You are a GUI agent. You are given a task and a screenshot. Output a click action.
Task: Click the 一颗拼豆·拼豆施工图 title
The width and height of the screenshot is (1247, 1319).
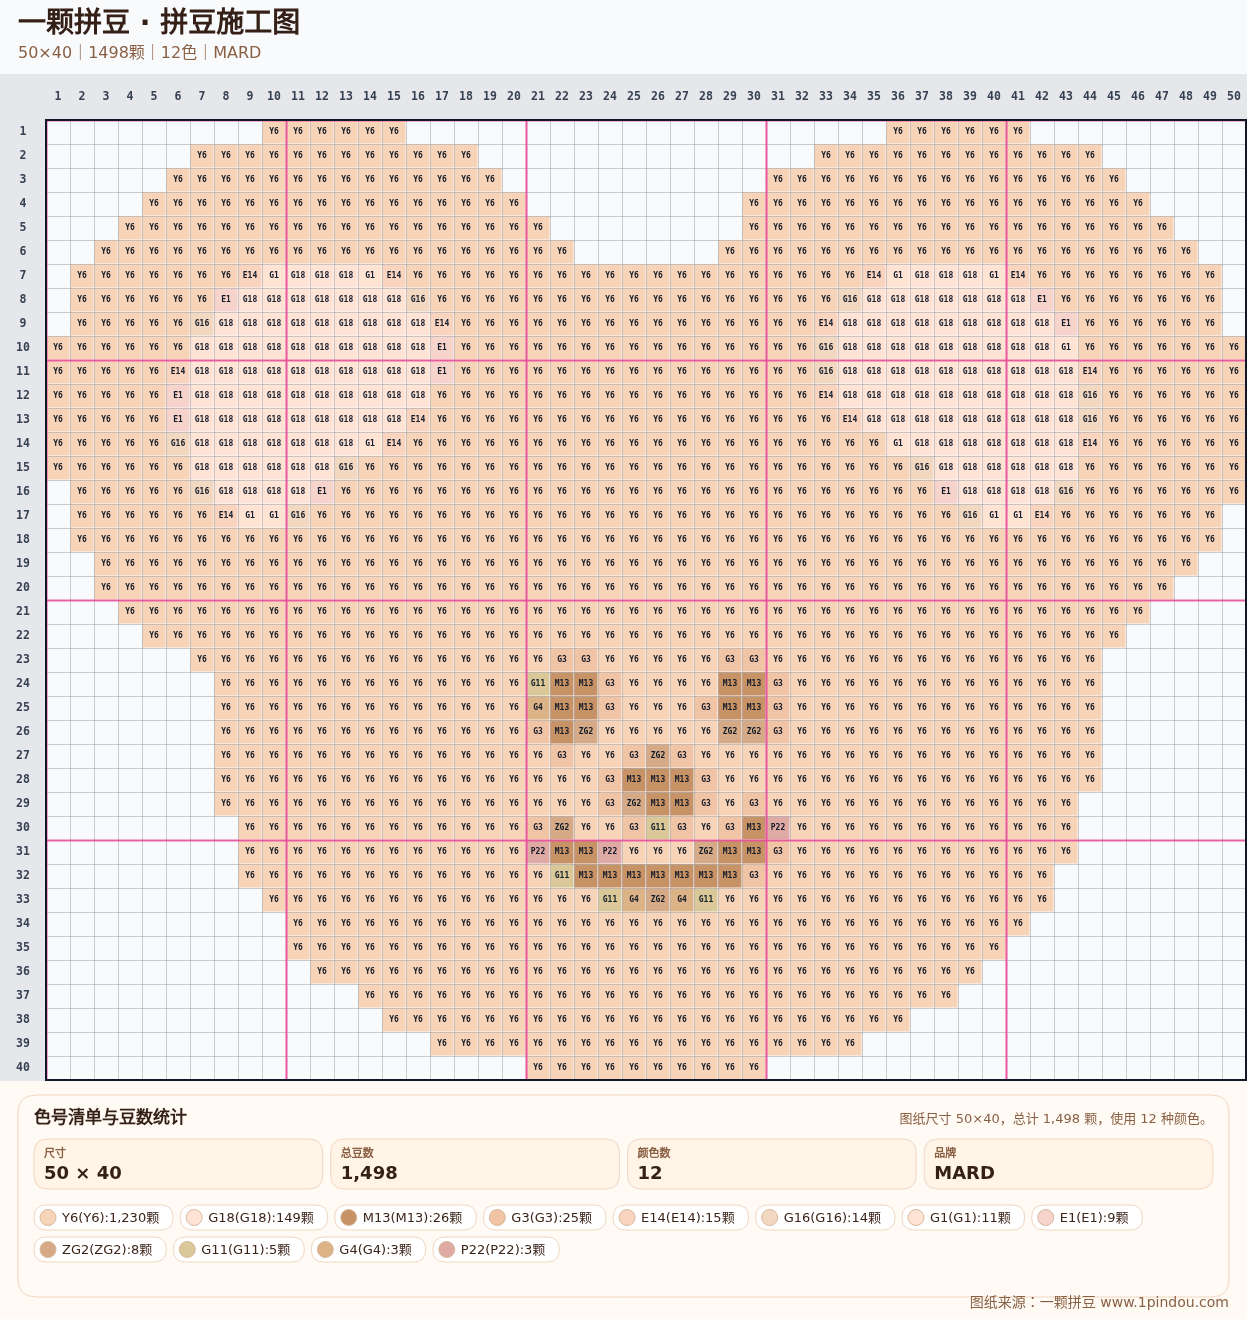click(x=159, y=22)
